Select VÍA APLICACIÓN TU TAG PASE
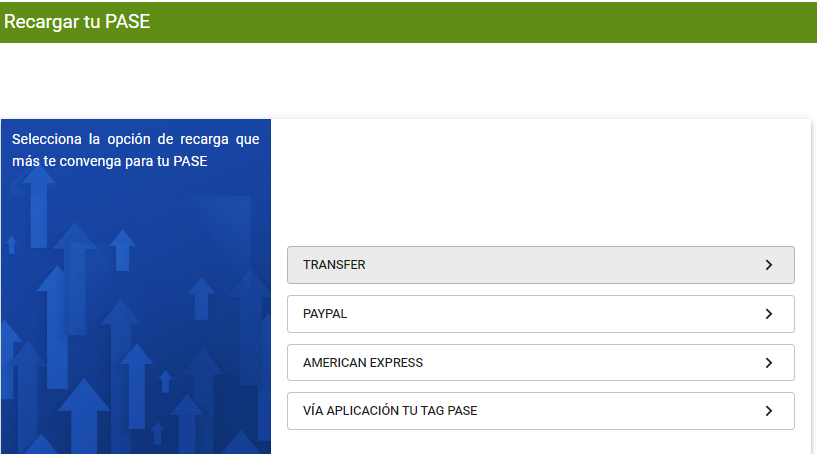 pyautogui.click(x=540, y=411)
